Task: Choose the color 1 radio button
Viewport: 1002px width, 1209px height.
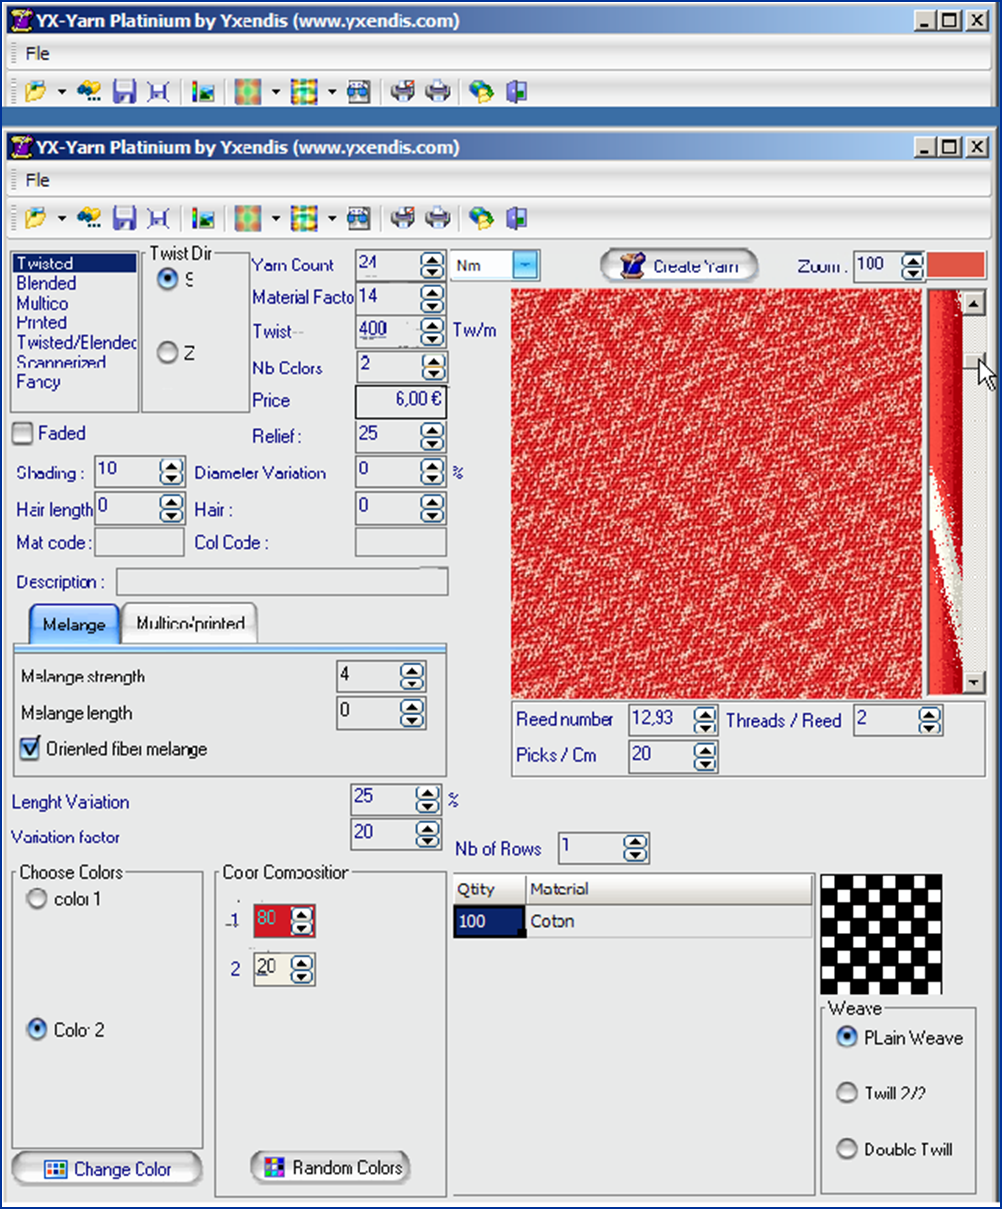Action: click(x=37, y=899)
